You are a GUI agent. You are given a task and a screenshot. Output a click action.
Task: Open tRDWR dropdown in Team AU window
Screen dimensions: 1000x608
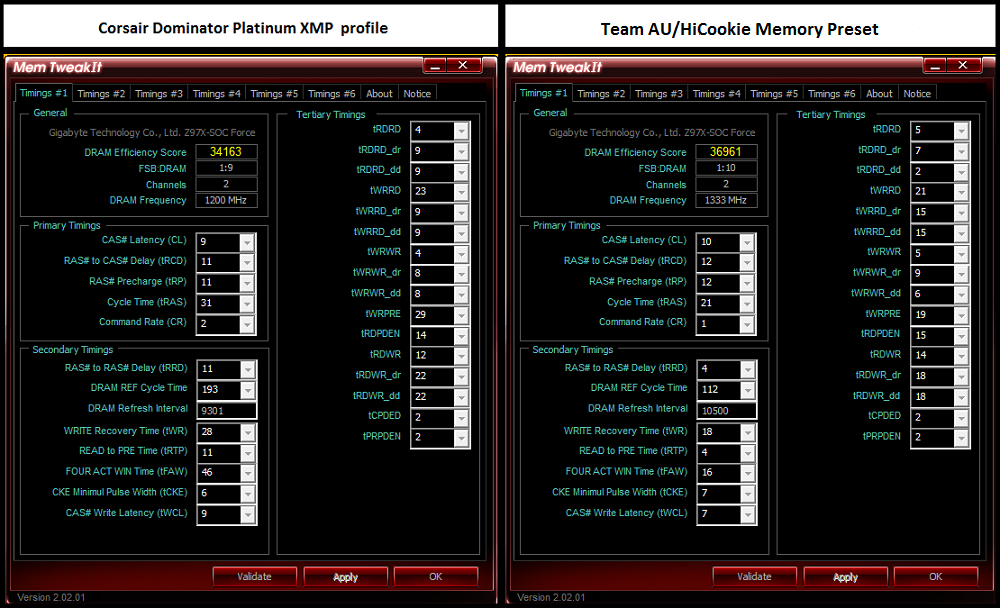[x=961, y=356]
